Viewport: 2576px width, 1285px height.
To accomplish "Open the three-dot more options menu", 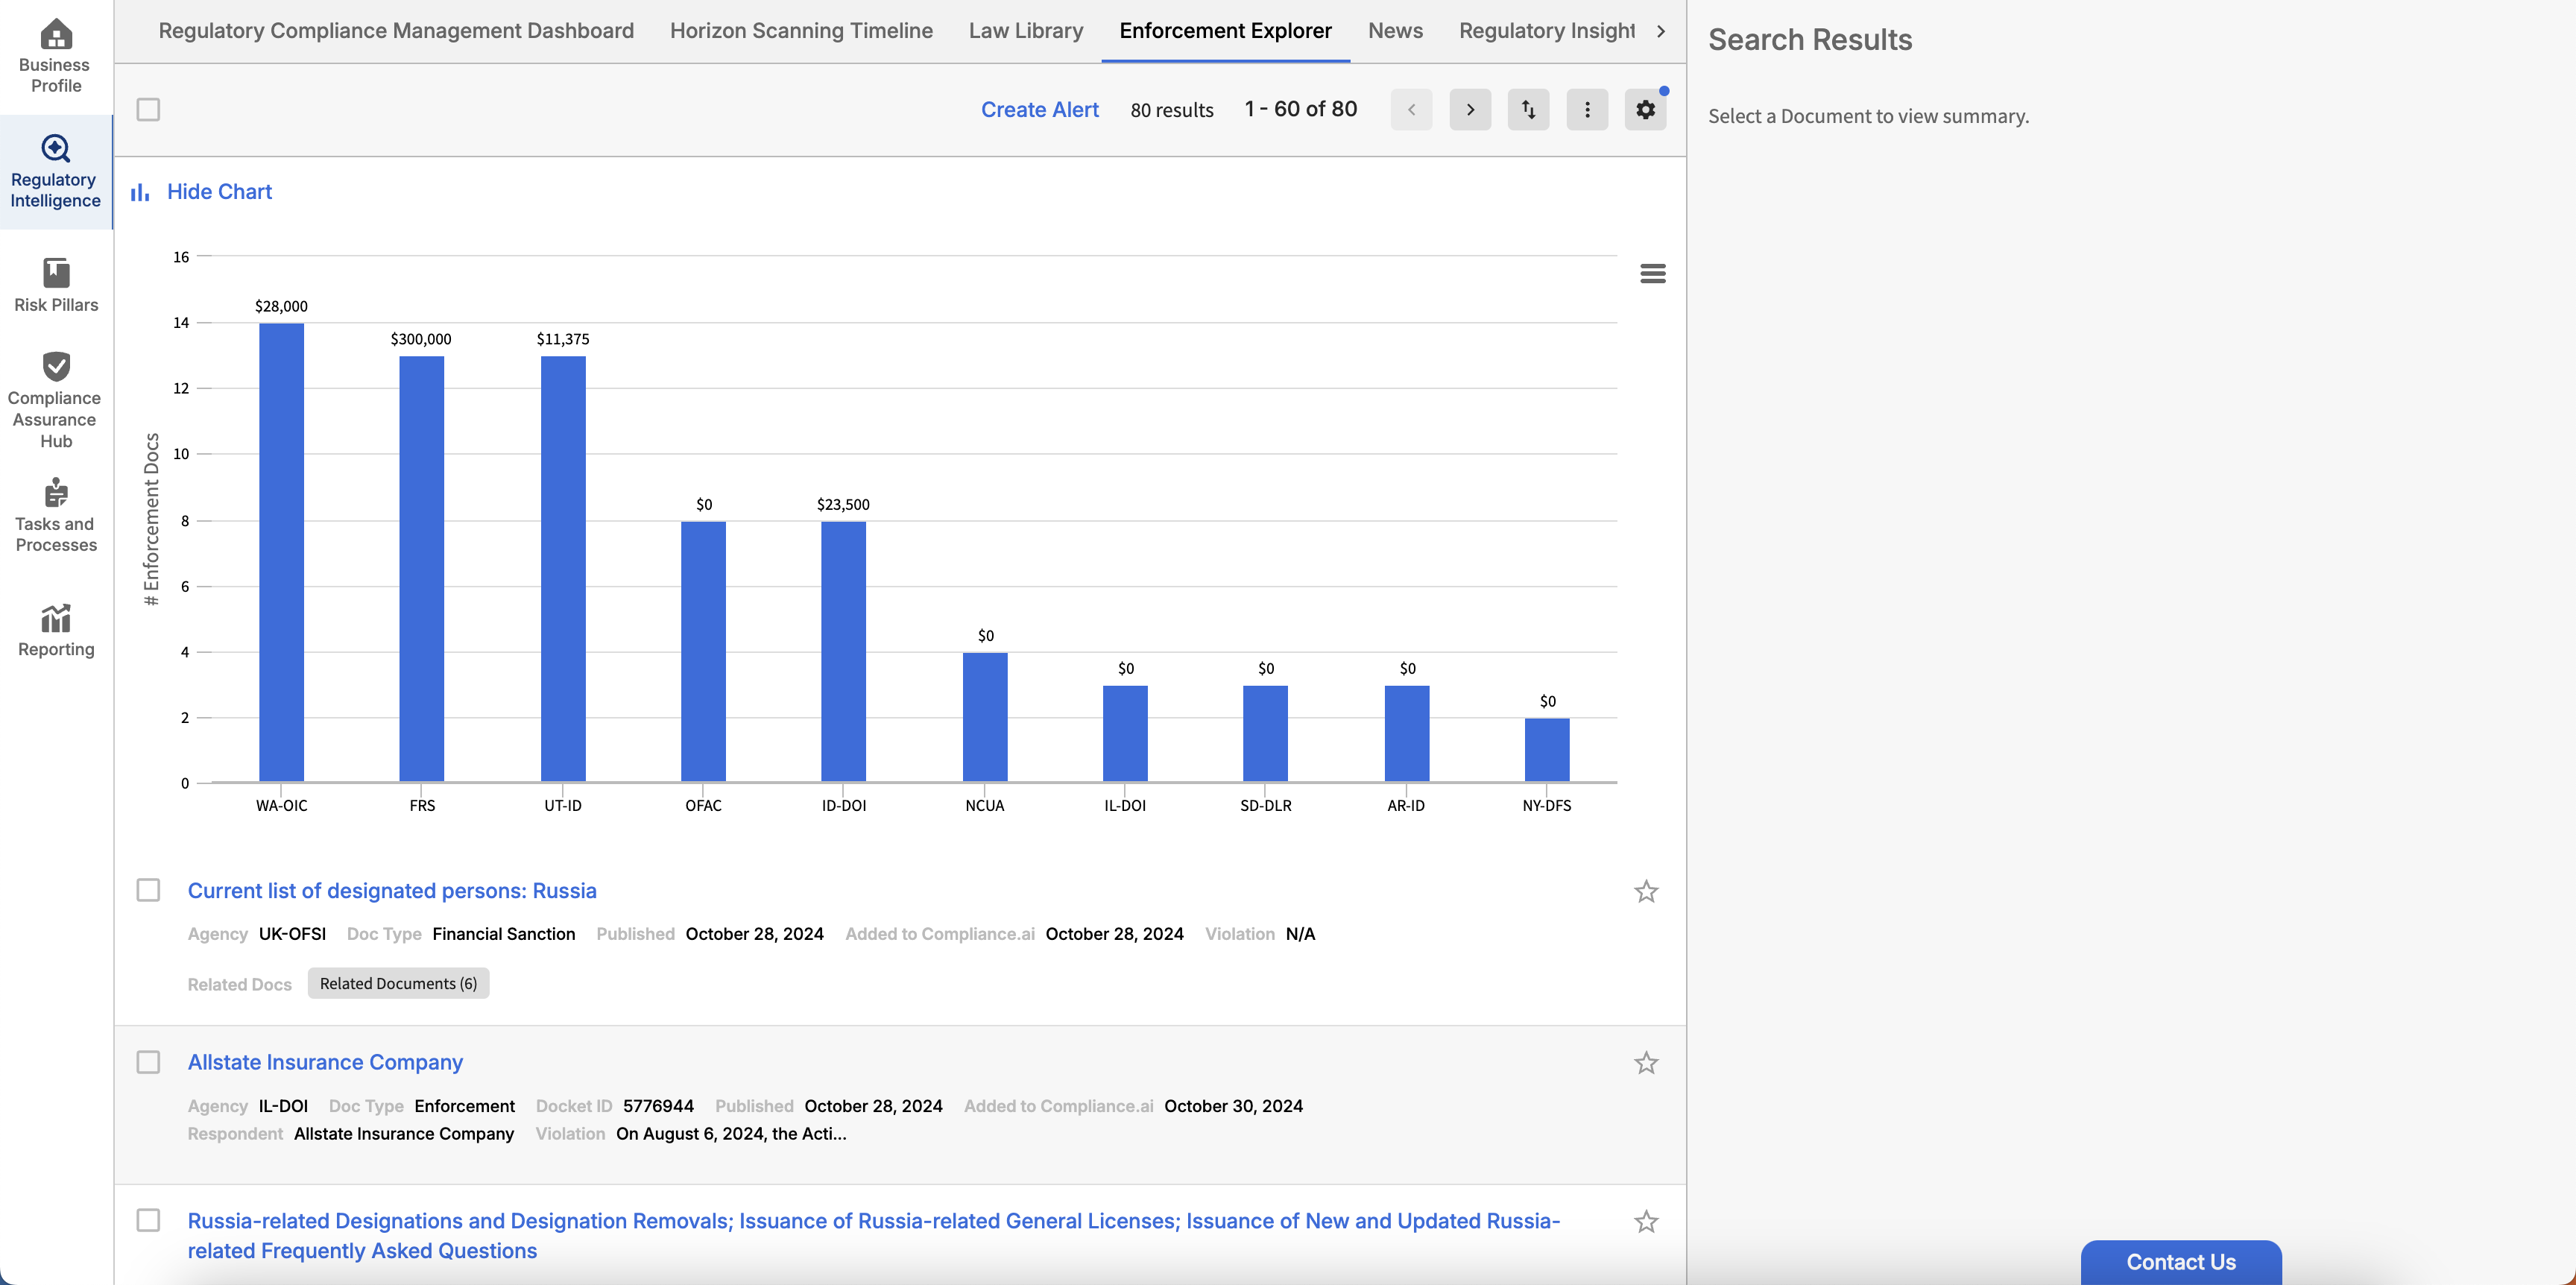I will pos(1587,110).
